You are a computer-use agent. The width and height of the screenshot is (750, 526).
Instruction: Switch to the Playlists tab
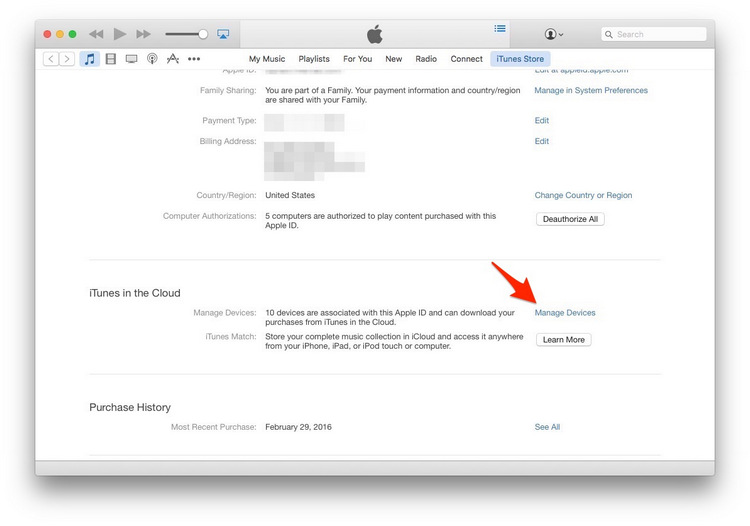tap(314, 59)
